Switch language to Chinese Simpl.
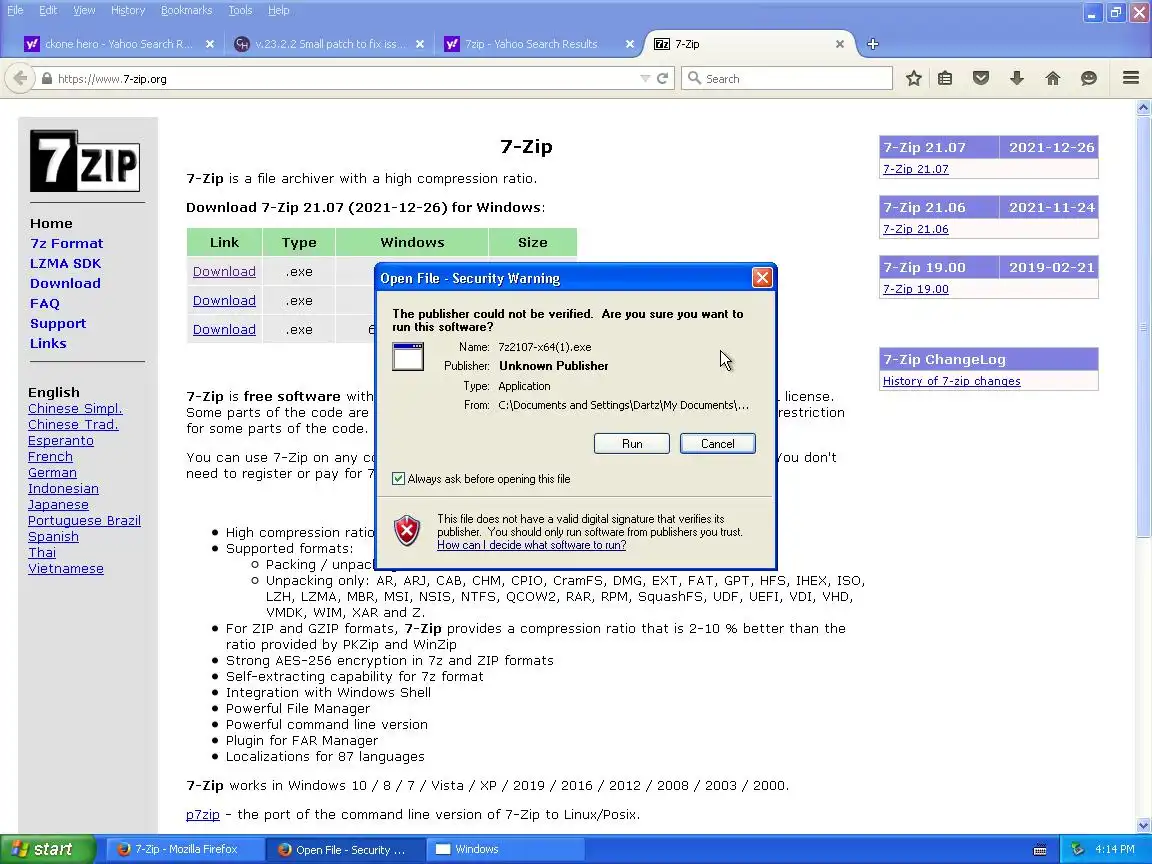 (x=75, y=408)
